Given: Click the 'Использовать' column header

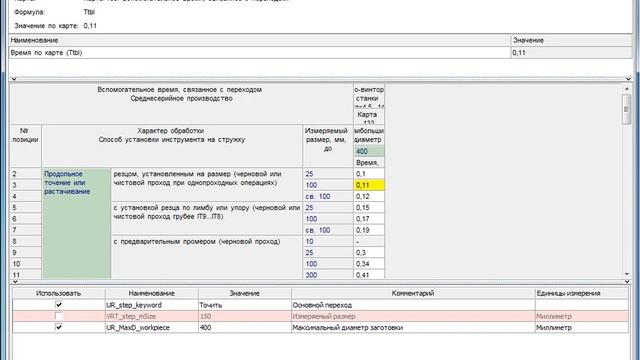Looking at the screenshot, I should click(58, 293).
